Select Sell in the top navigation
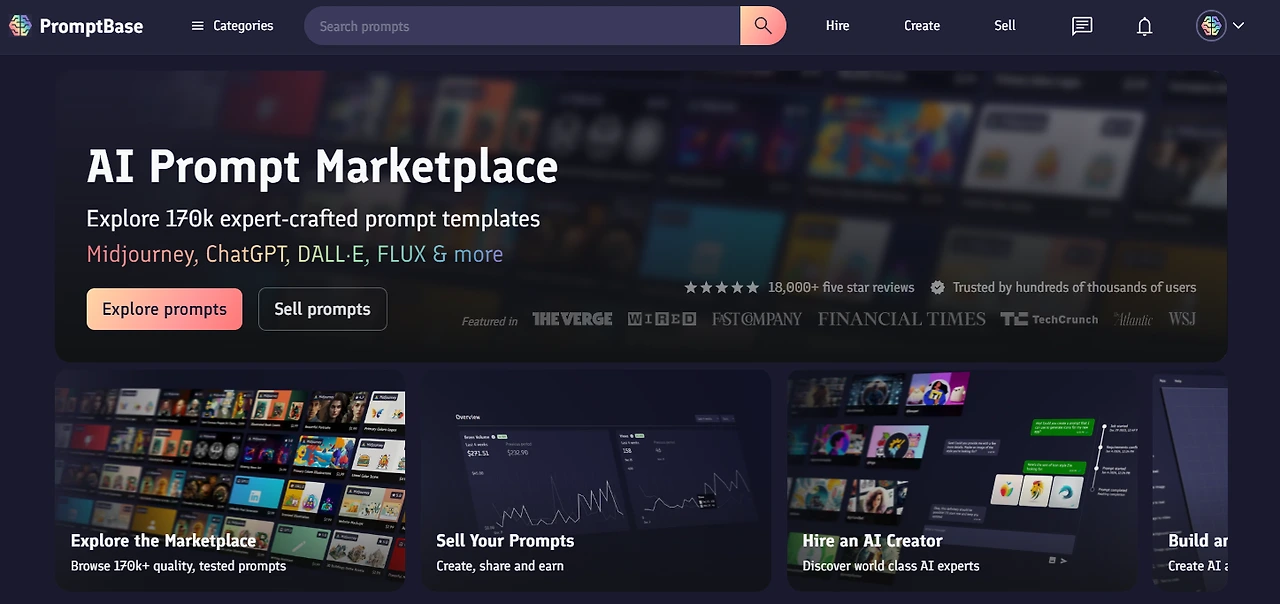The image size is (1280, 604). pyautogui.click(x=1005, y=26)
